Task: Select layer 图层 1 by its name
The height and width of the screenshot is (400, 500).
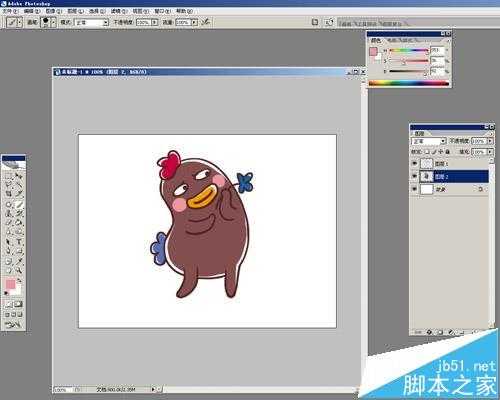Action: (x=441, y=164)
